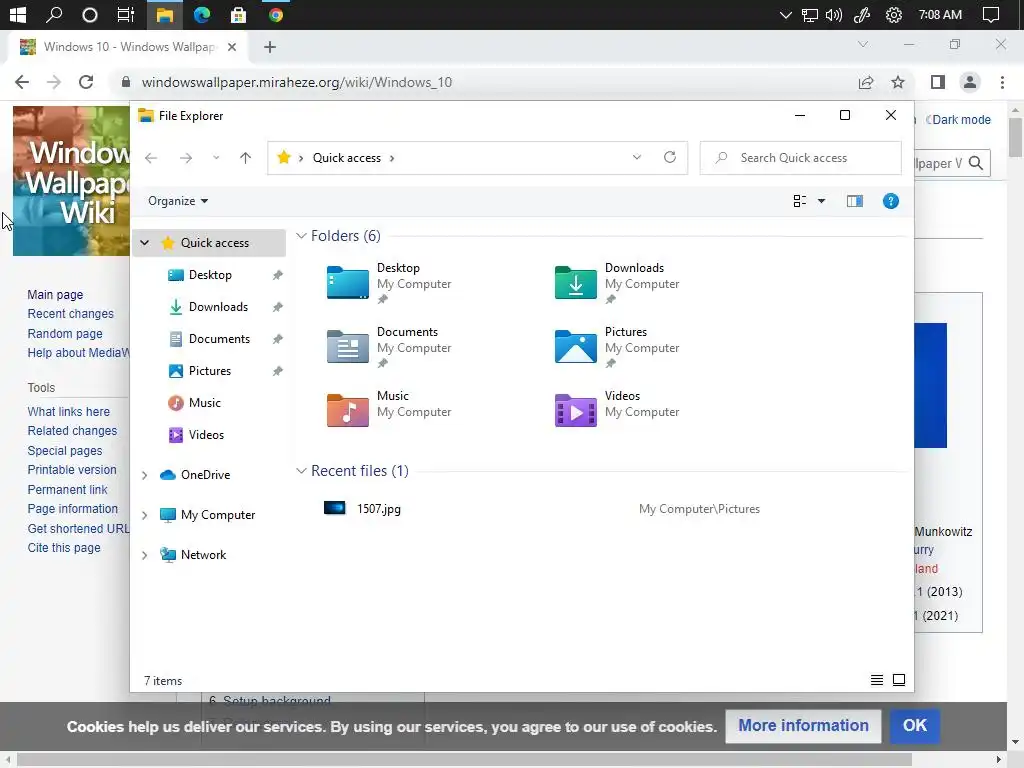This screenshot has height=768, width=1024.
Task: Go back in Chrome browser
Action: point(22,82)
